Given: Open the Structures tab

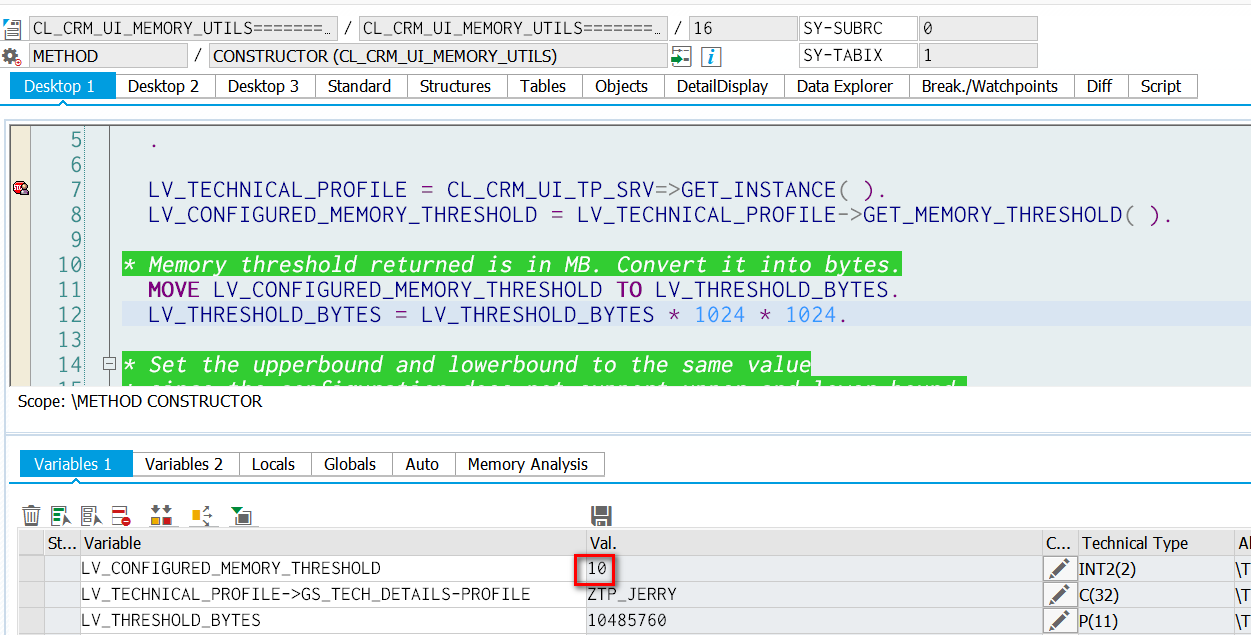Looking at the screenshot, I should [x=455, y=86].
